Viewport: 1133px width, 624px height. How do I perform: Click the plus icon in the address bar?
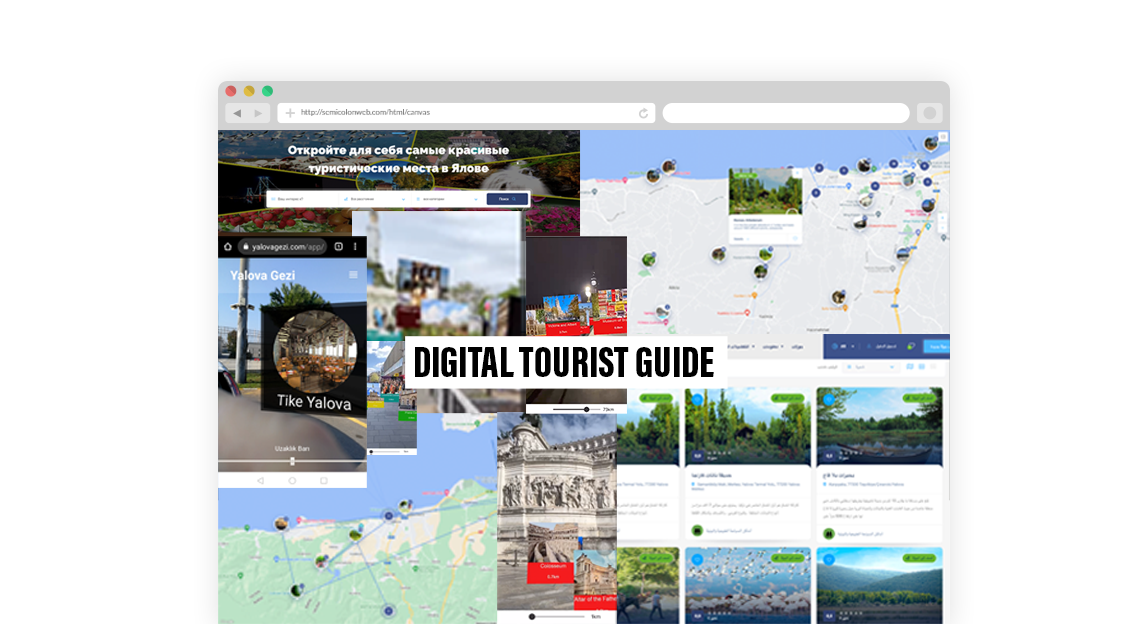tap(290, 113)
